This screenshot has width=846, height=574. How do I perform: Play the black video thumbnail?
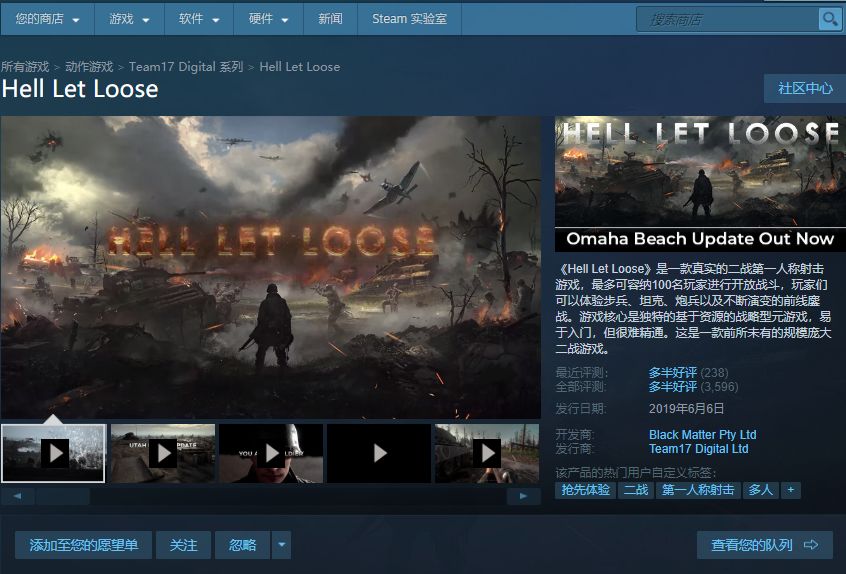379,453
